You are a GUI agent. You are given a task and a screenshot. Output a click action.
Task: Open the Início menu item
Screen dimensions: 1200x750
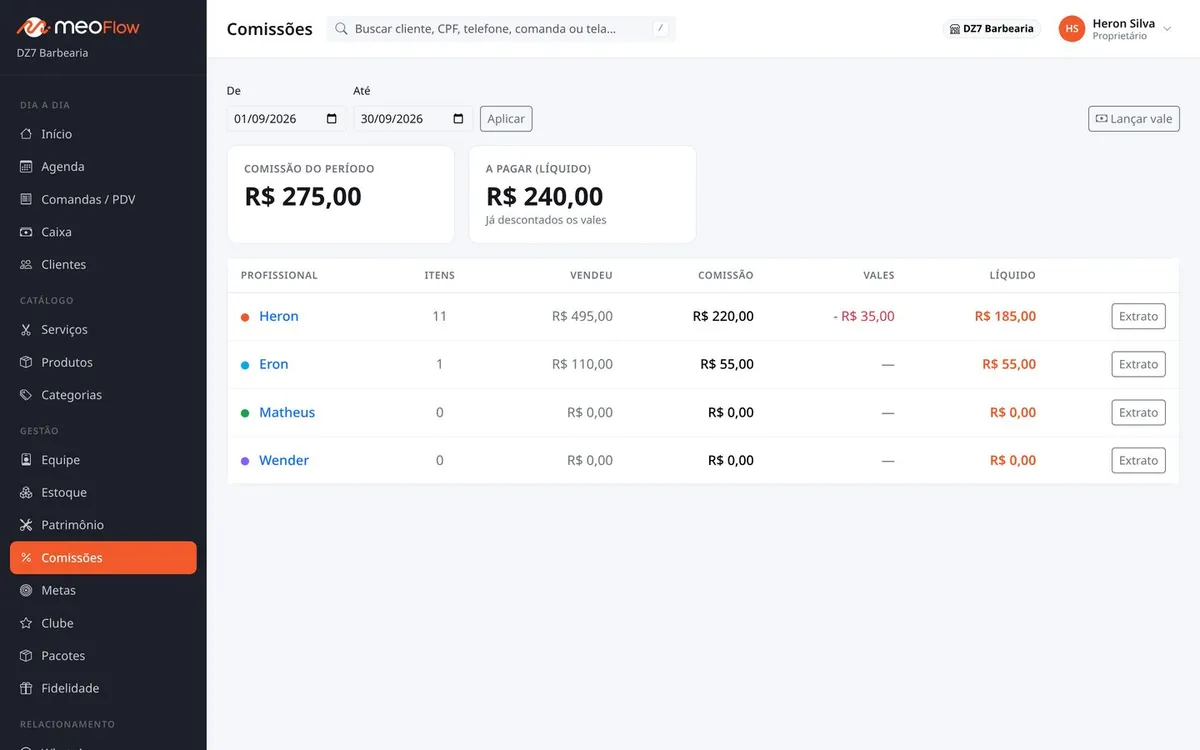tap(103, 134)
